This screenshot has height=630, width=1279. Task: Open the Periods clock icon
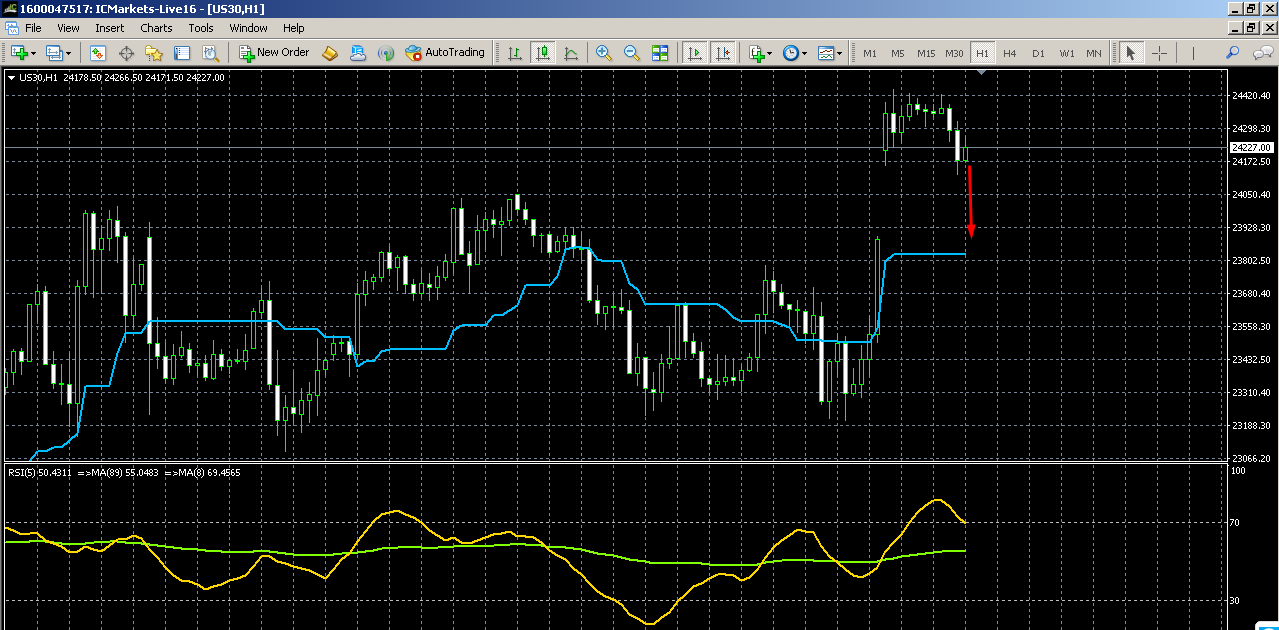791,53
